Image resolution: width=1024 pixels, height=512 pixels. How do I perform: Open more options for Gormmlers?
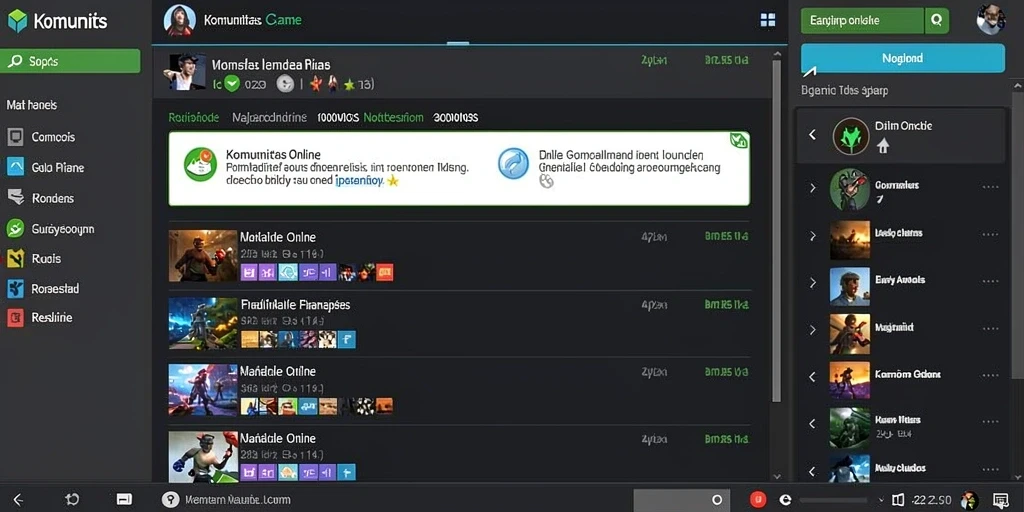(991, 187)
